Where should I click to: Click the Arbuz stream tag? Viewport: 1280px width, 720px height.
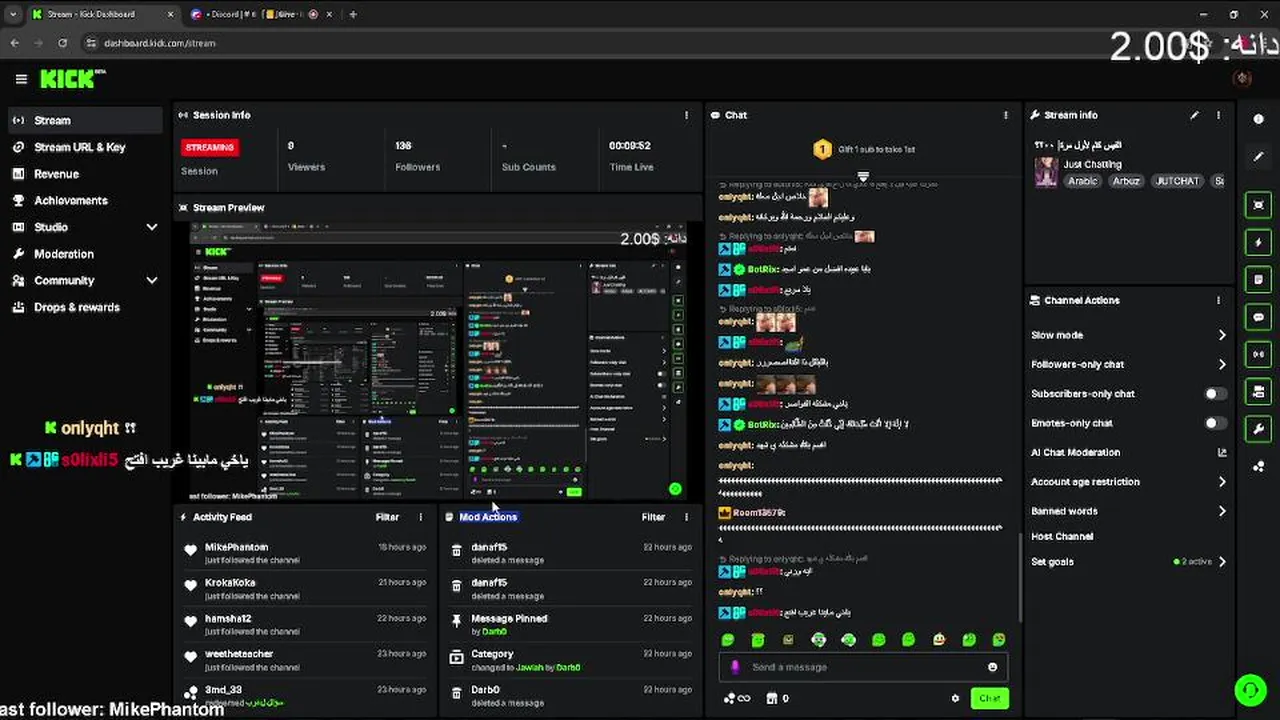[1126, 181]
